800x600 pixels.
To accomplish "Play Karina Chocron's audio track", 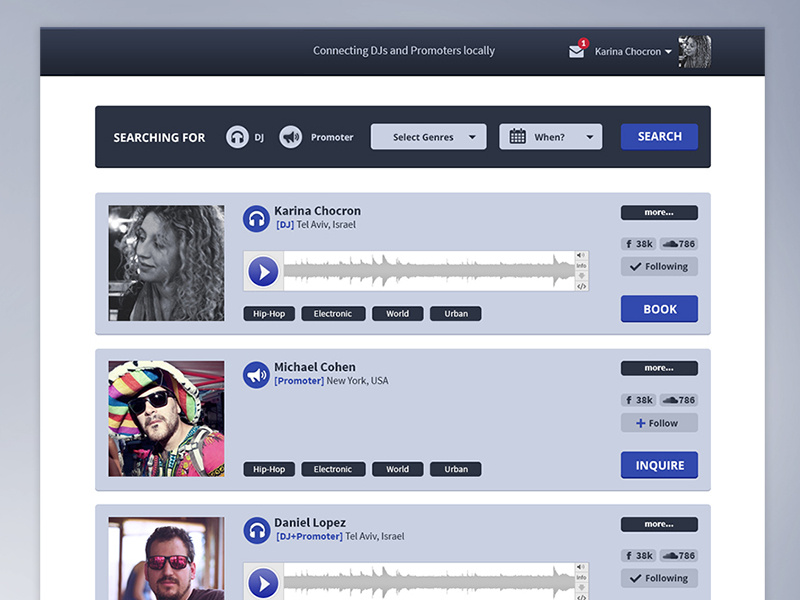I will 263,271.
